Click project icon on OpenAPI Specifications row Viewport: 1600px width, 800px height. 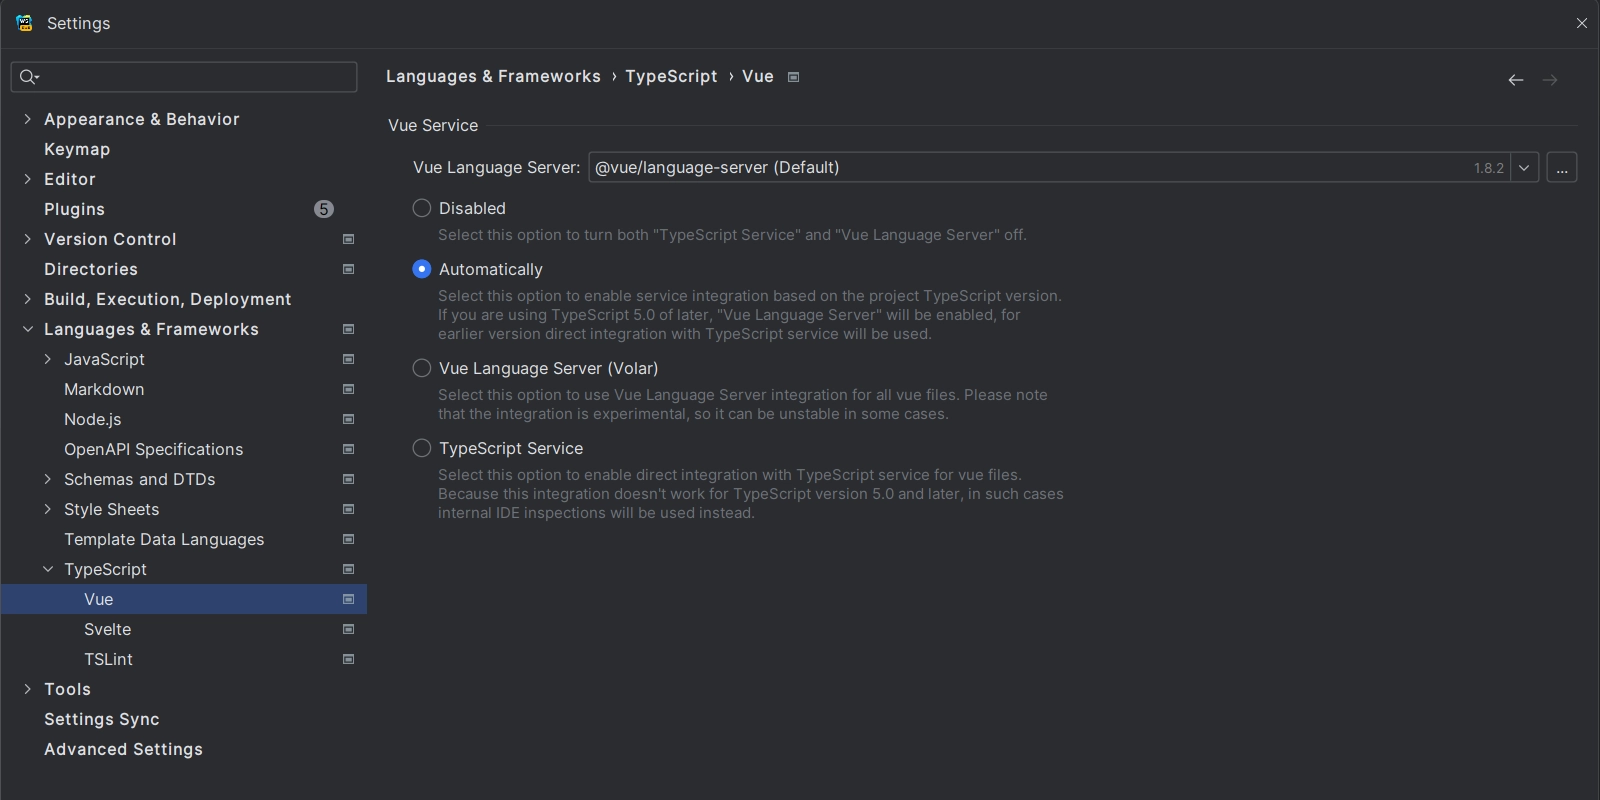click(349, 449)
